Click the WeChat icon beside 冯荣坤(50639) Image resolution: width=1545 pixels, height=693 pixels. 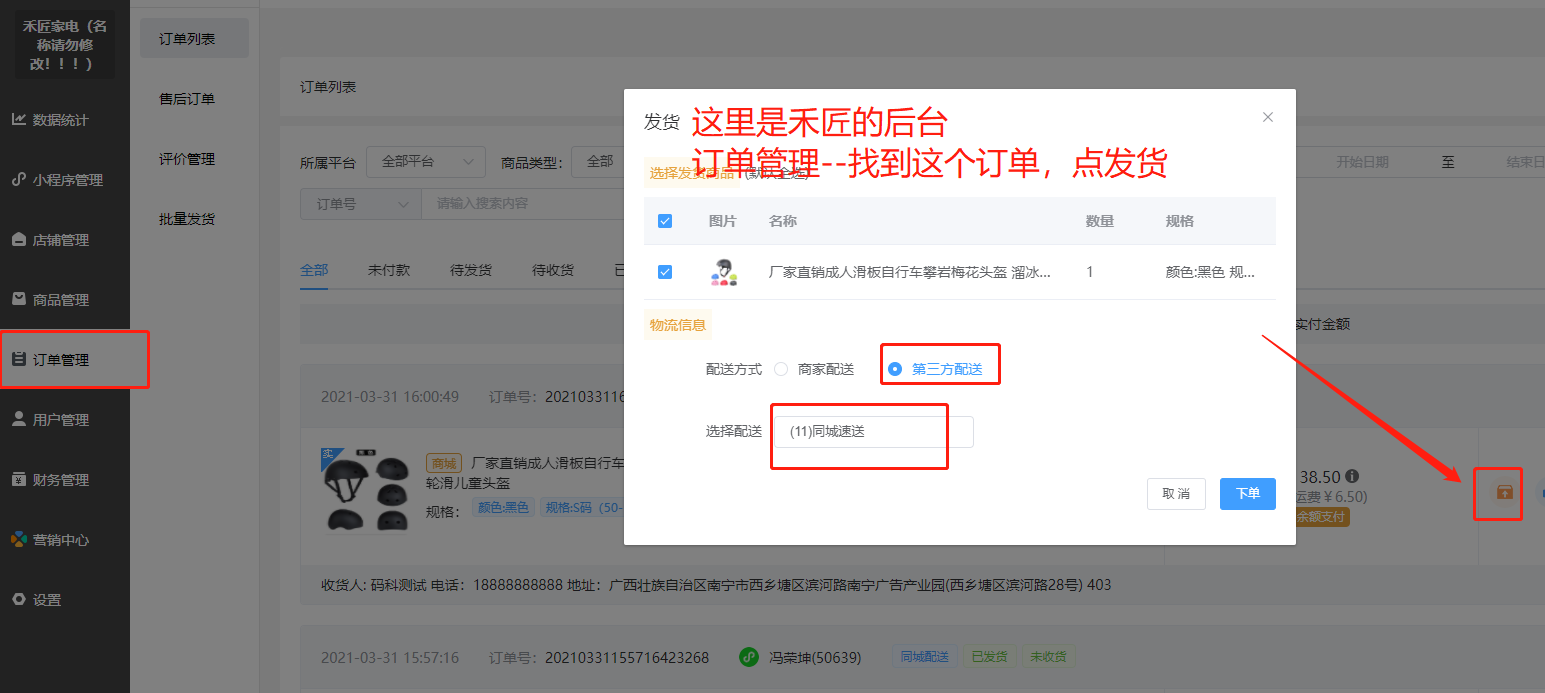748,657
